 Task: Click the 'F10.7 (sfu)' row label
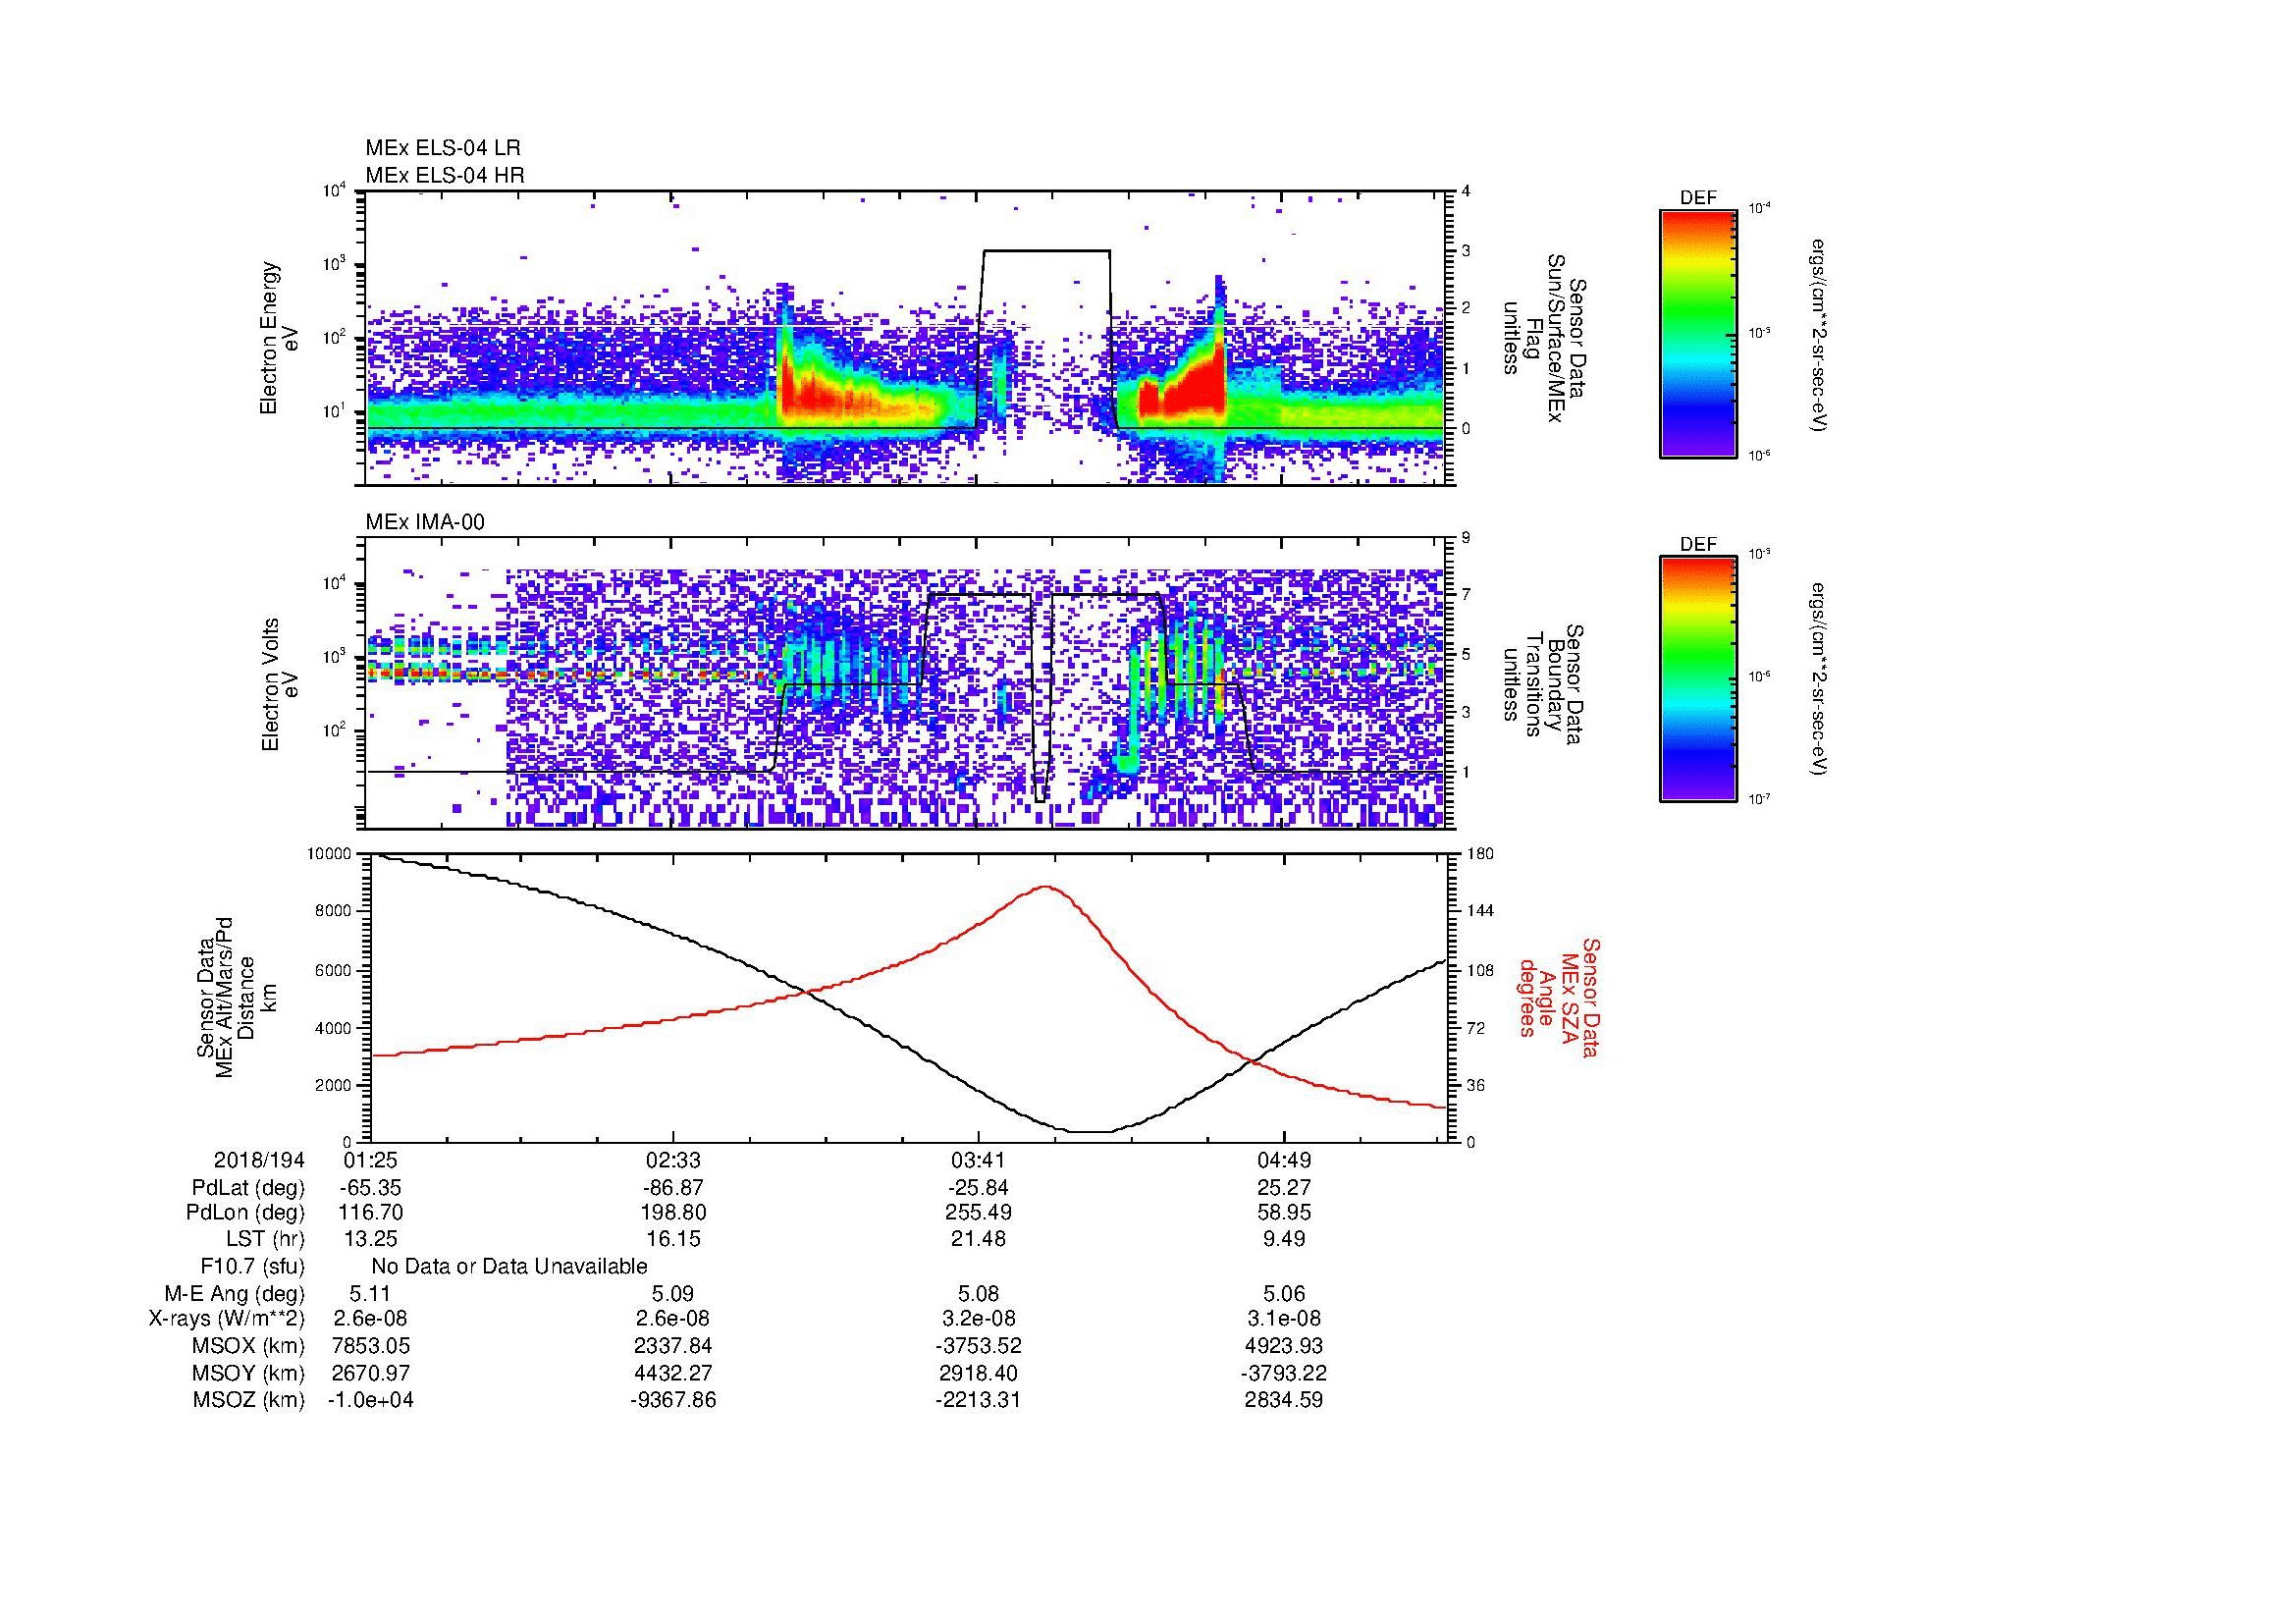(x=253, y=1267)
